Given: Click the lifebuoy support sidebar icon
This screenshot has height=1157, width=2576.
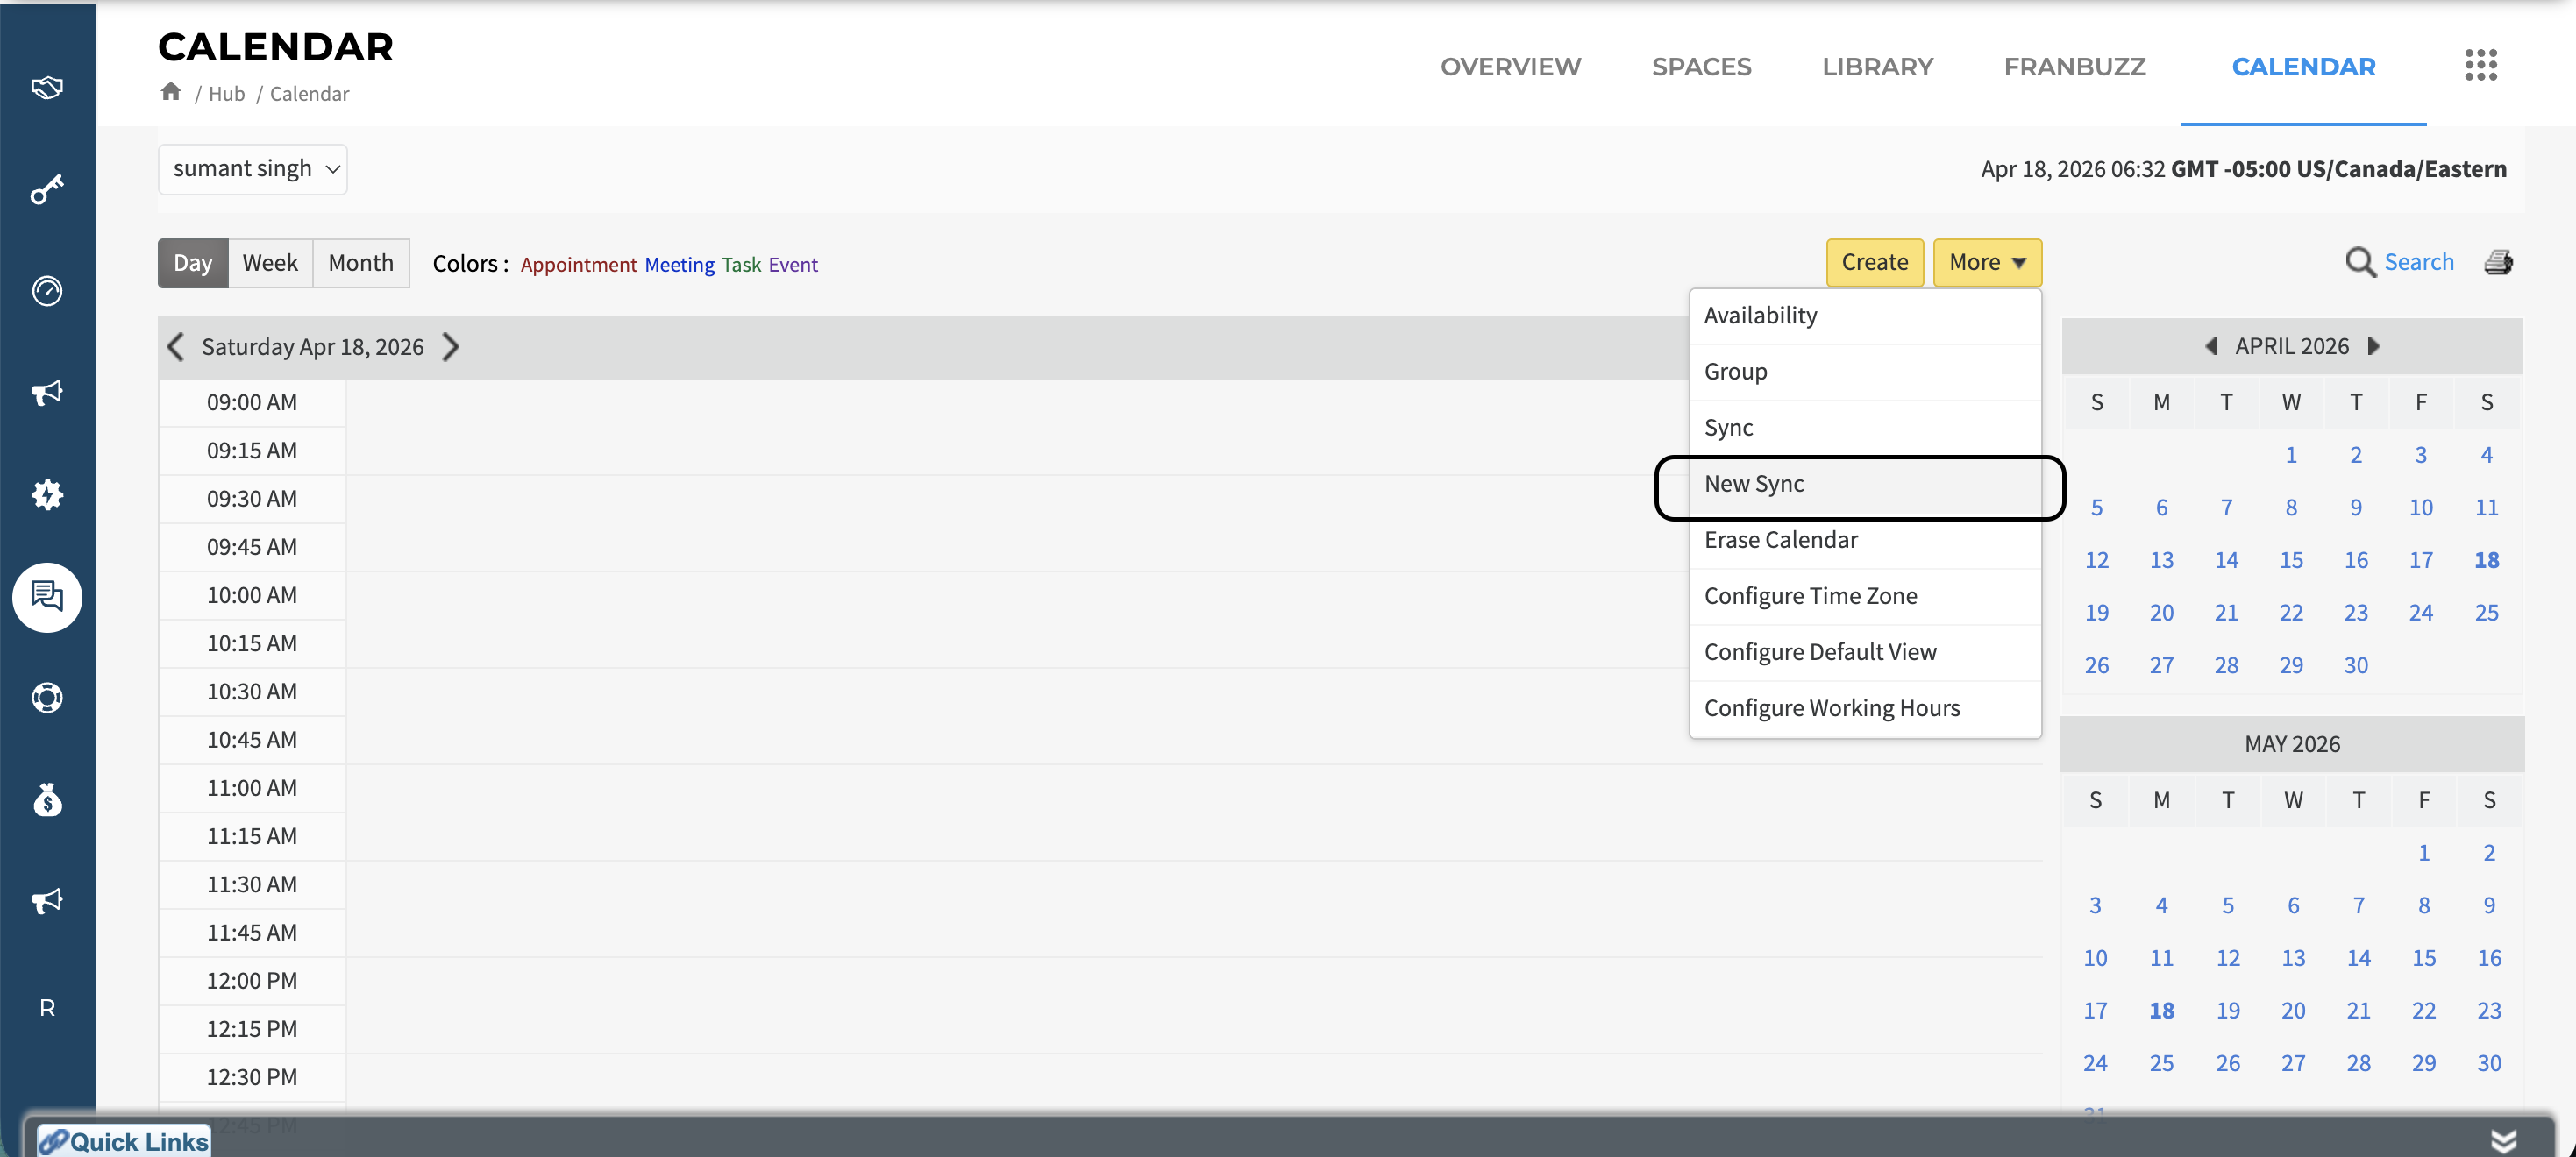Looking at the screenshot, I should click(x=47, y=697).
